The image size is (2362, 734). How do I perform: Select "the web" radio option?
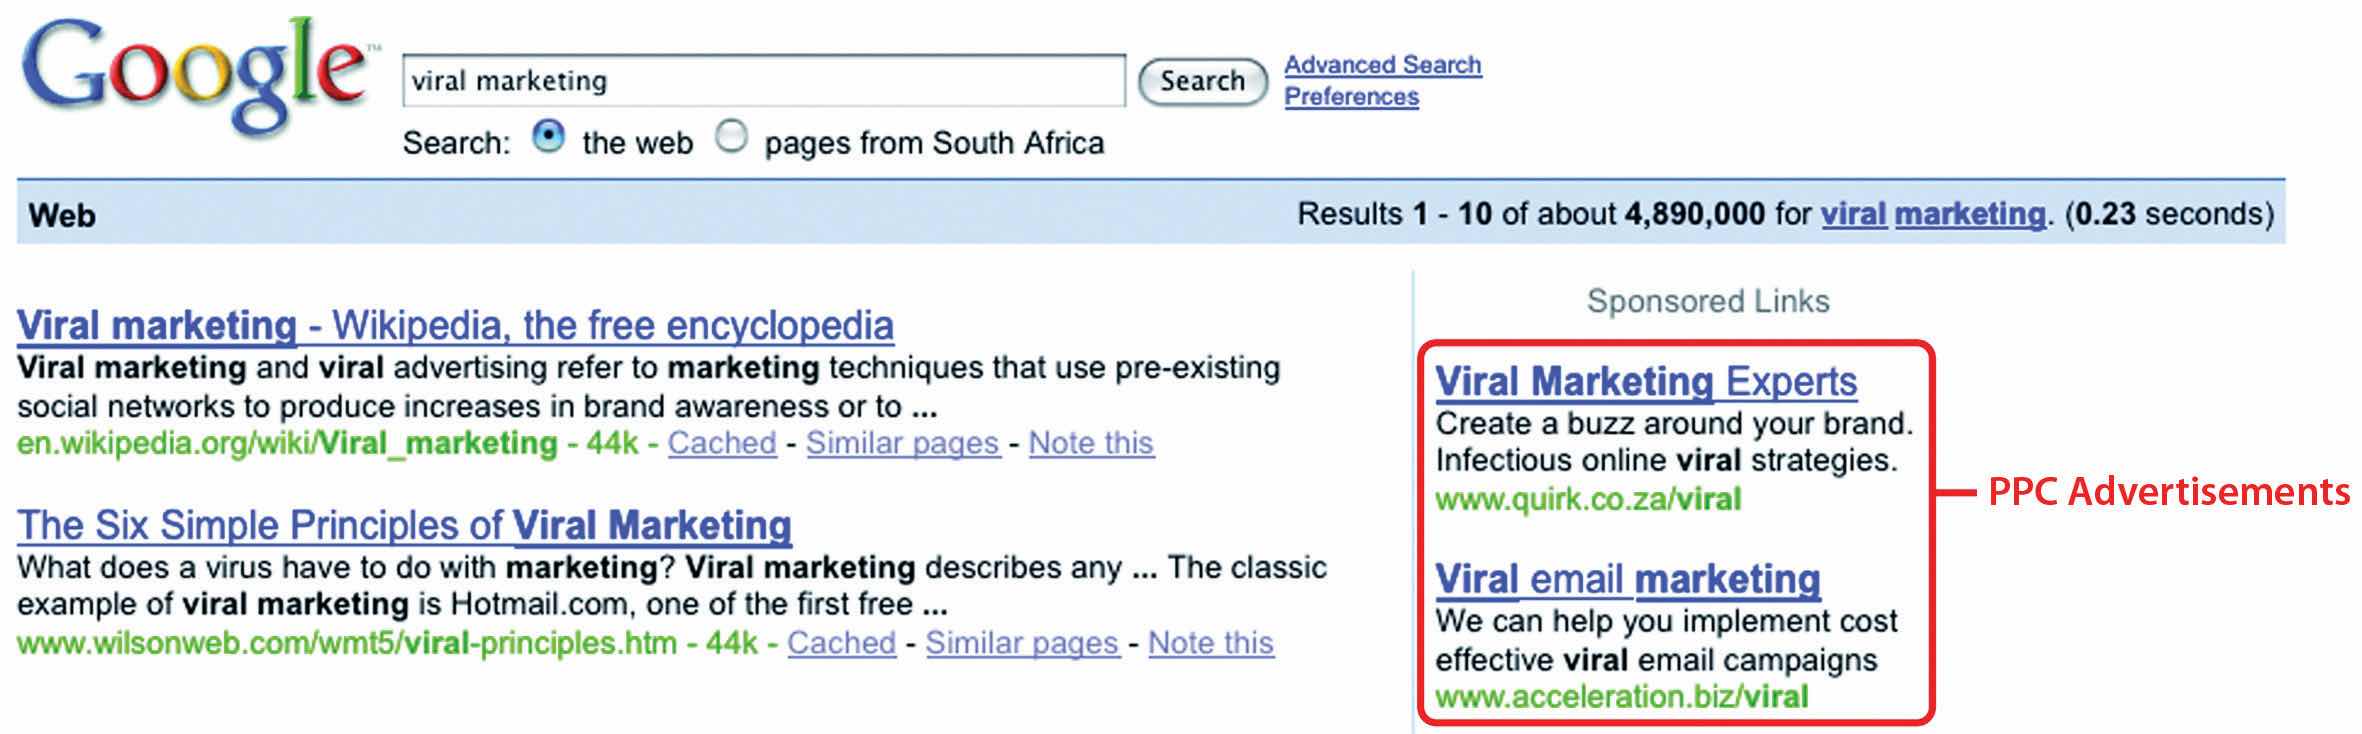(x=548, y=137)
